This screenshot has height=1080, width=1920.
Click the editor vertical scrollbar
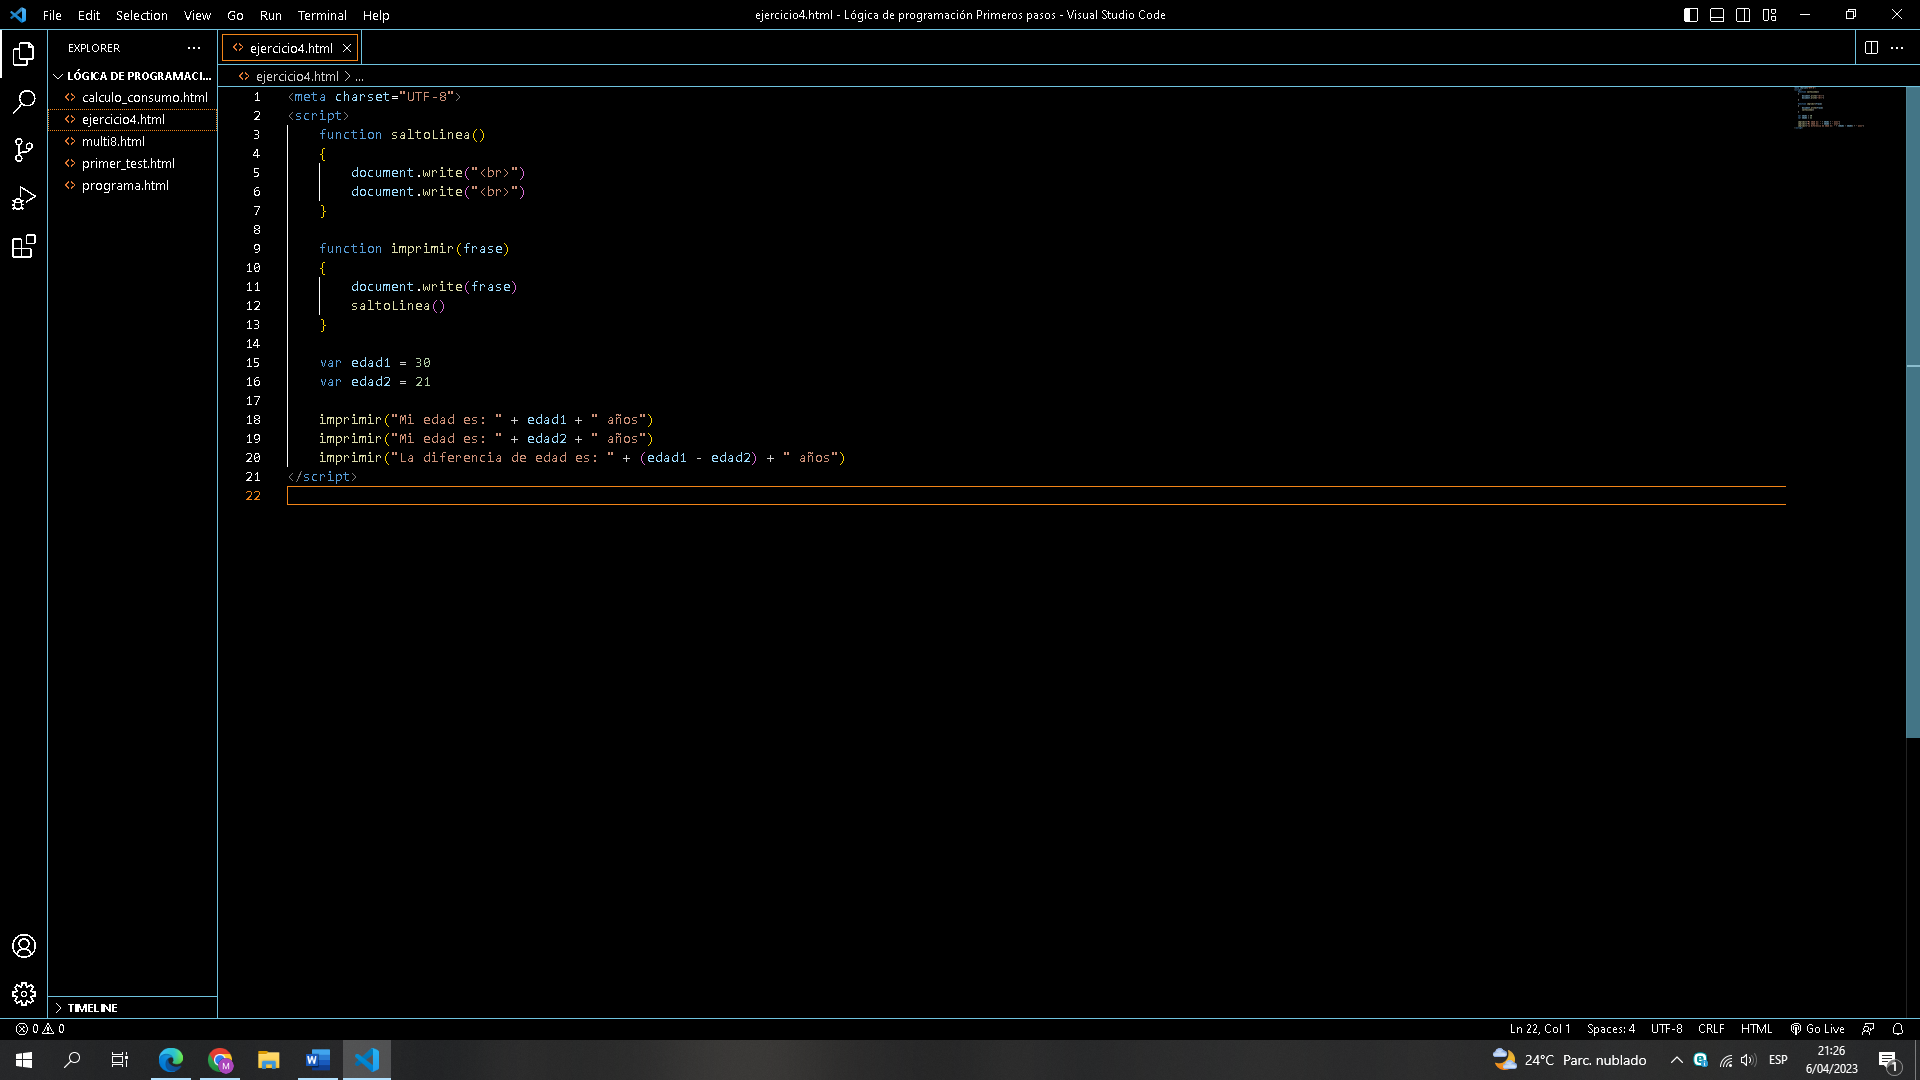coord(1913,412)
